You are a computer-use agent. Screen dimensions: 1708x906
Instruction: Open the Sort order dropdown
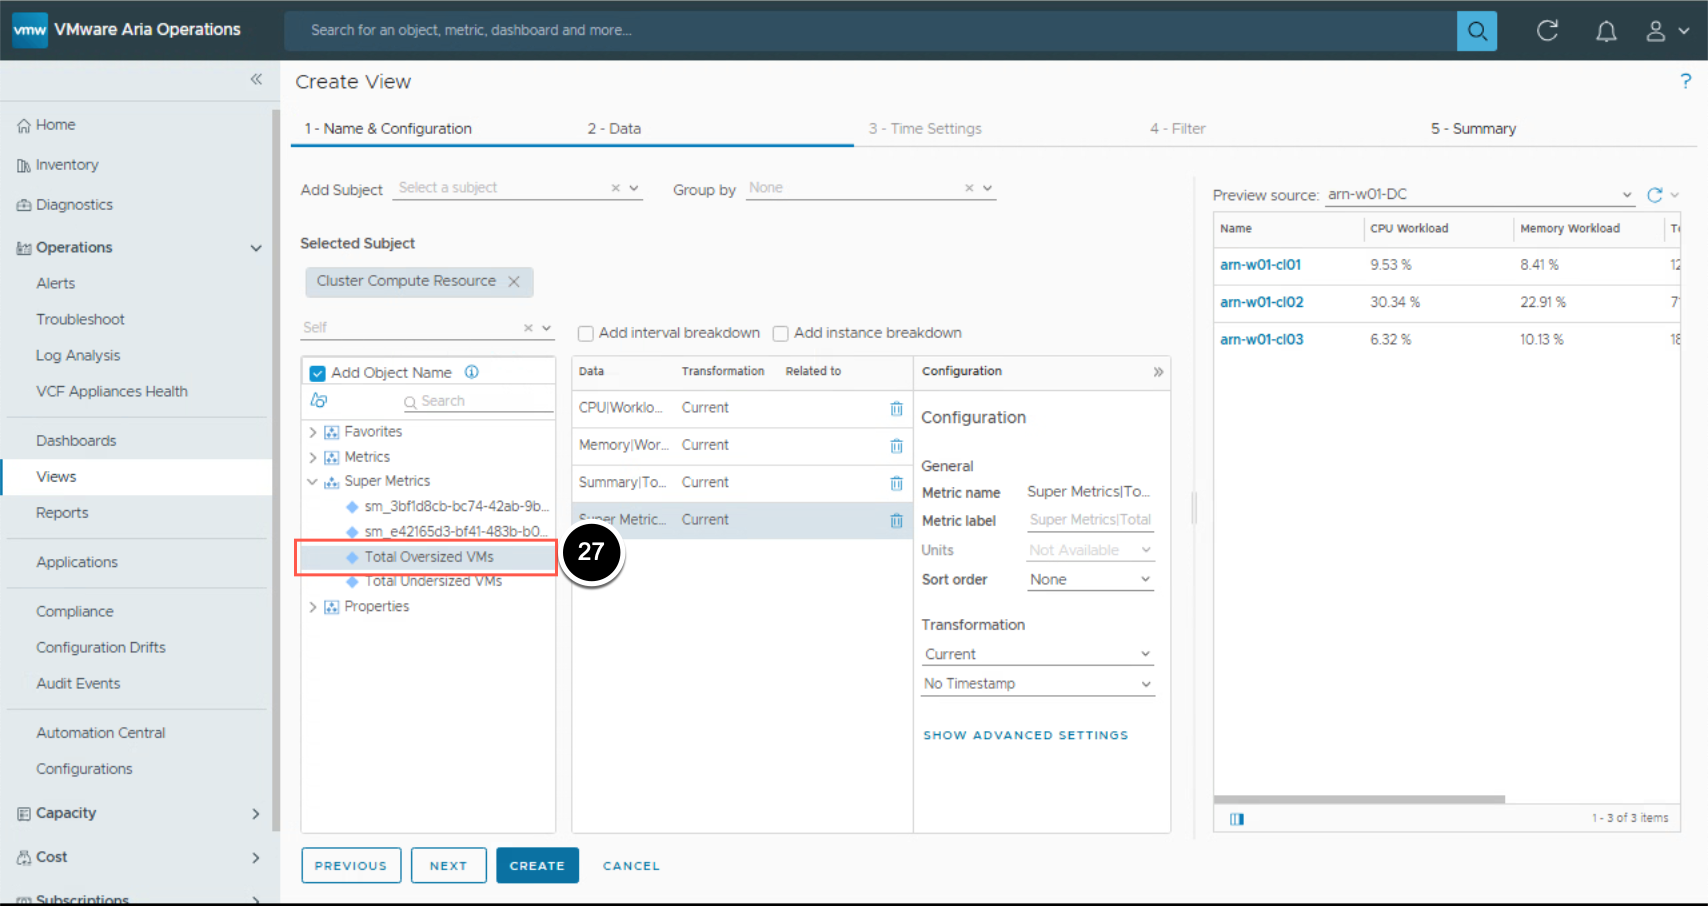coord(1090,580)
